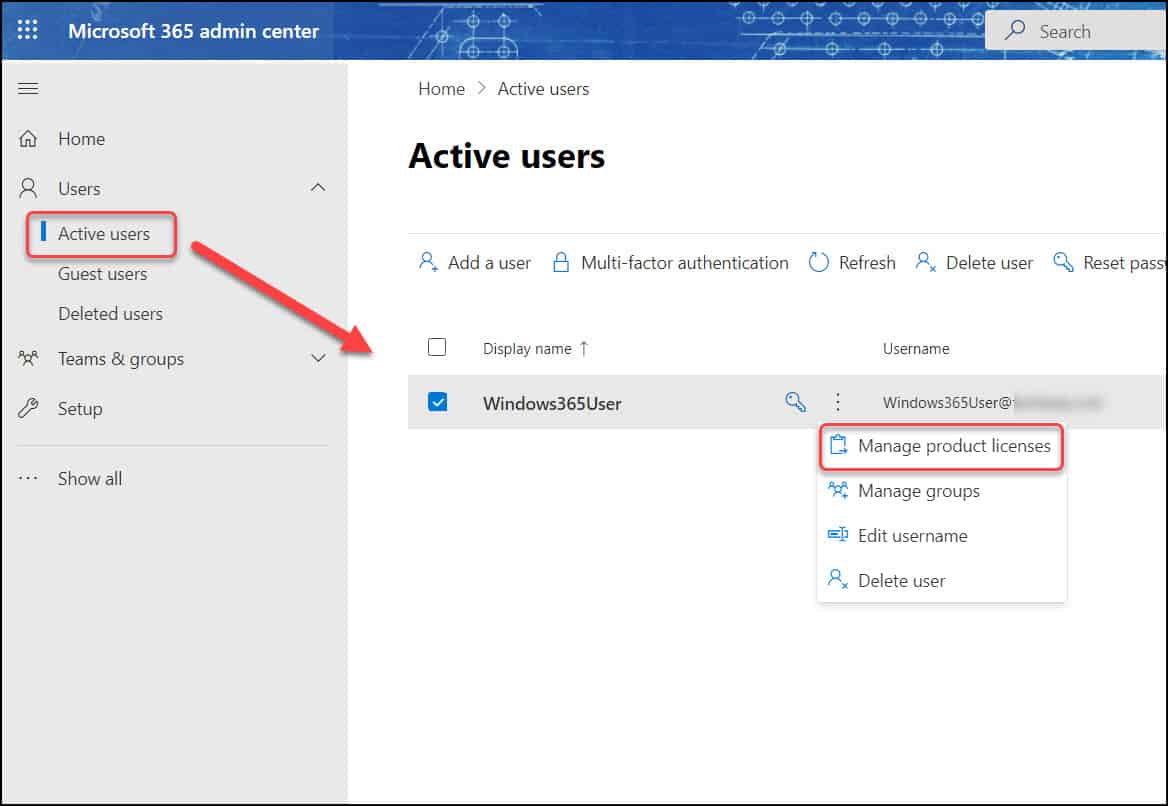Open the Setup page link
The height and width of the screenshot is (806, 1168).
tap(80, 409)
